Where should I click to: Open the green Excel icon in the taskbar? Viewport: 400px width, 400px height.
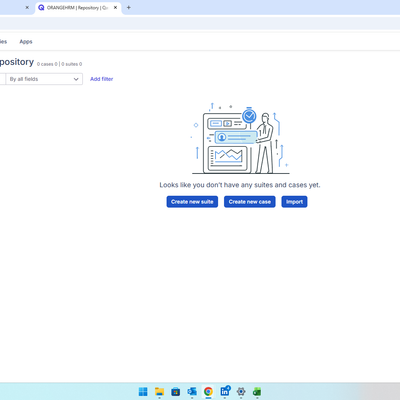pos(257,392)
